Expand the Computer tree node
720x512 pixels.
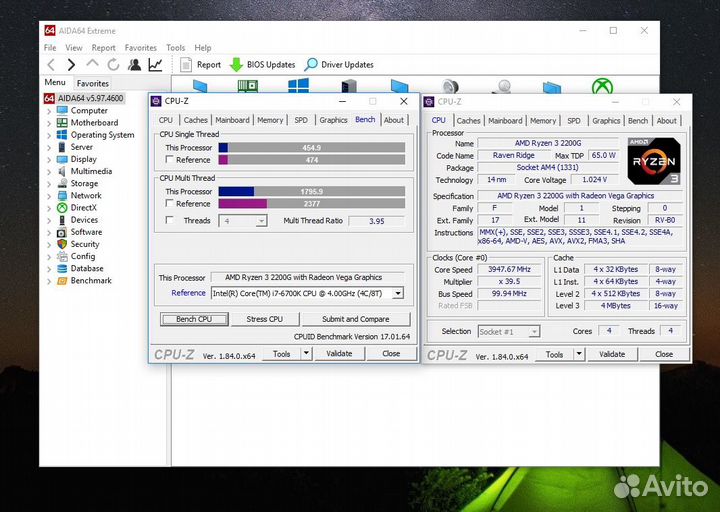coord(49,111)
